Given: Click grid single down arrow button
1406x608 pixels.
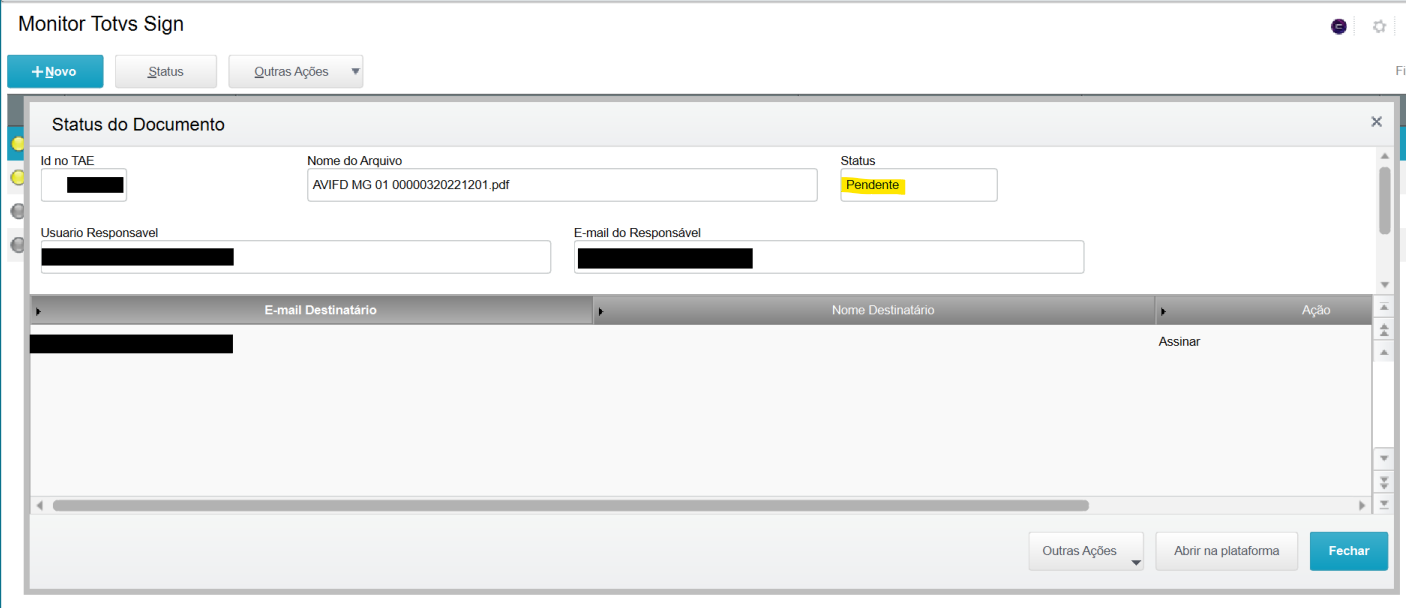Looking at the screenshot, I should [x=1384, y=458].
